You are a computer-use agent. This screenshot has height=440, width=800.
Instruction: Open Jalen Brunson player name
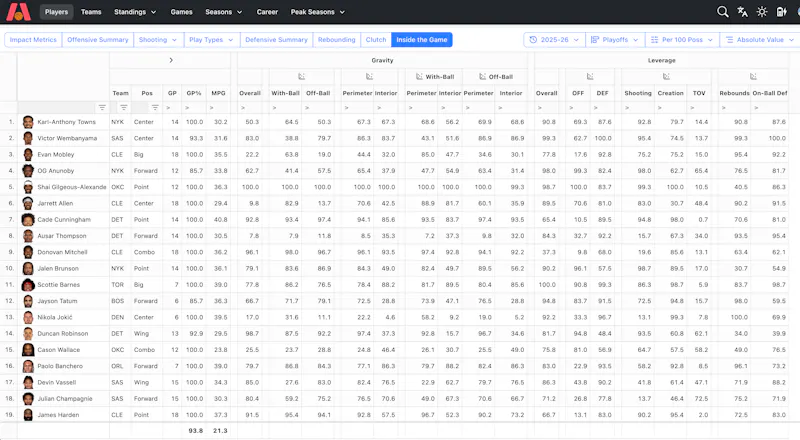coord(58,268)
